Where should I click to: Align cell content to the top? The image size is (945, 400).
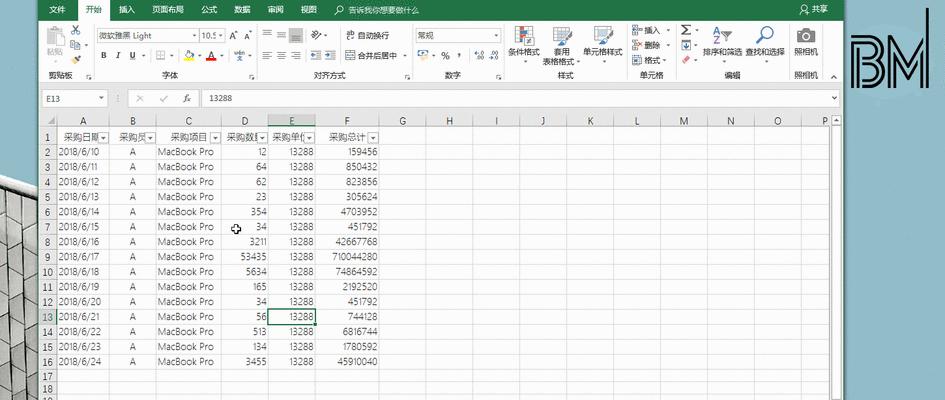(267, 35)
